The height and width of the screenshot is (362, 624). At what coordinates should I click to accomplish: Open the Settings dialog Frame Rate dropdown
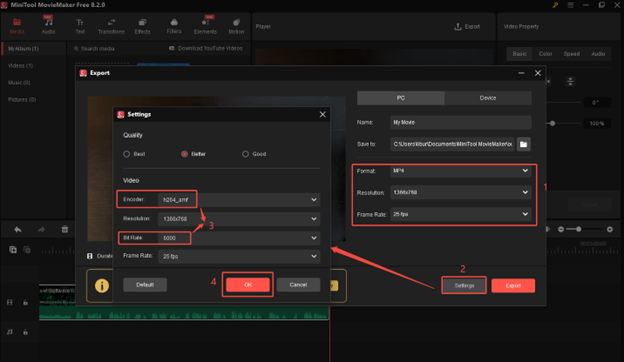pyautogui.click(x=239, y=257)
